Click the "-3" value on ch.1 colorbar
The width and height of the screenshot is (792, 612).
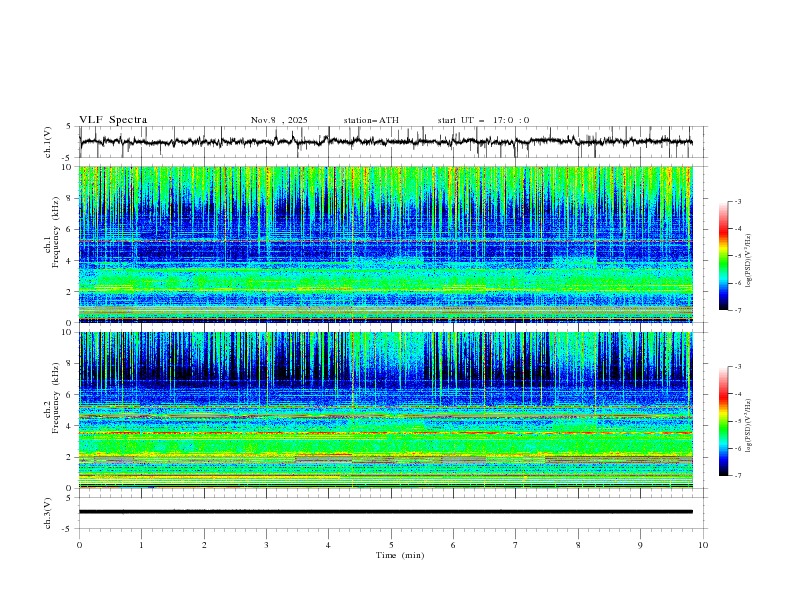coord(737,201)
